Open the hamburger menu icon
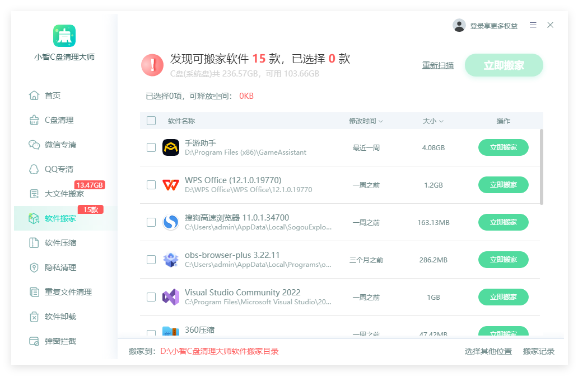Screen dimensions: 579x376 (x=533, y=25)
